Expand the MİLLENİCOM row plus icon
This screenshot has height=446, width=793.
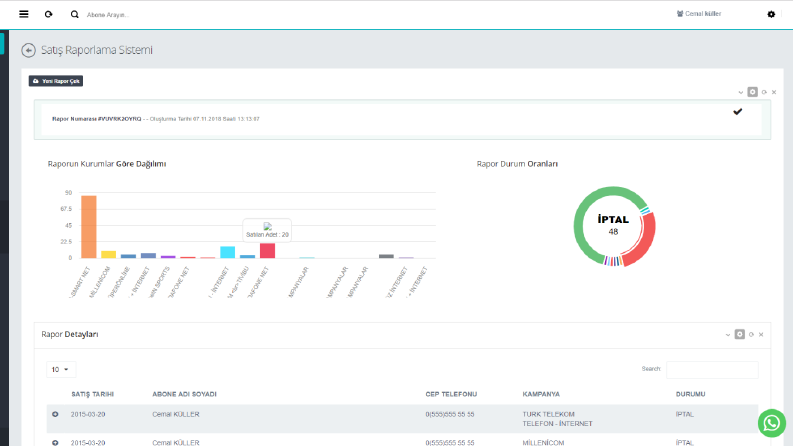coord(55,442)
